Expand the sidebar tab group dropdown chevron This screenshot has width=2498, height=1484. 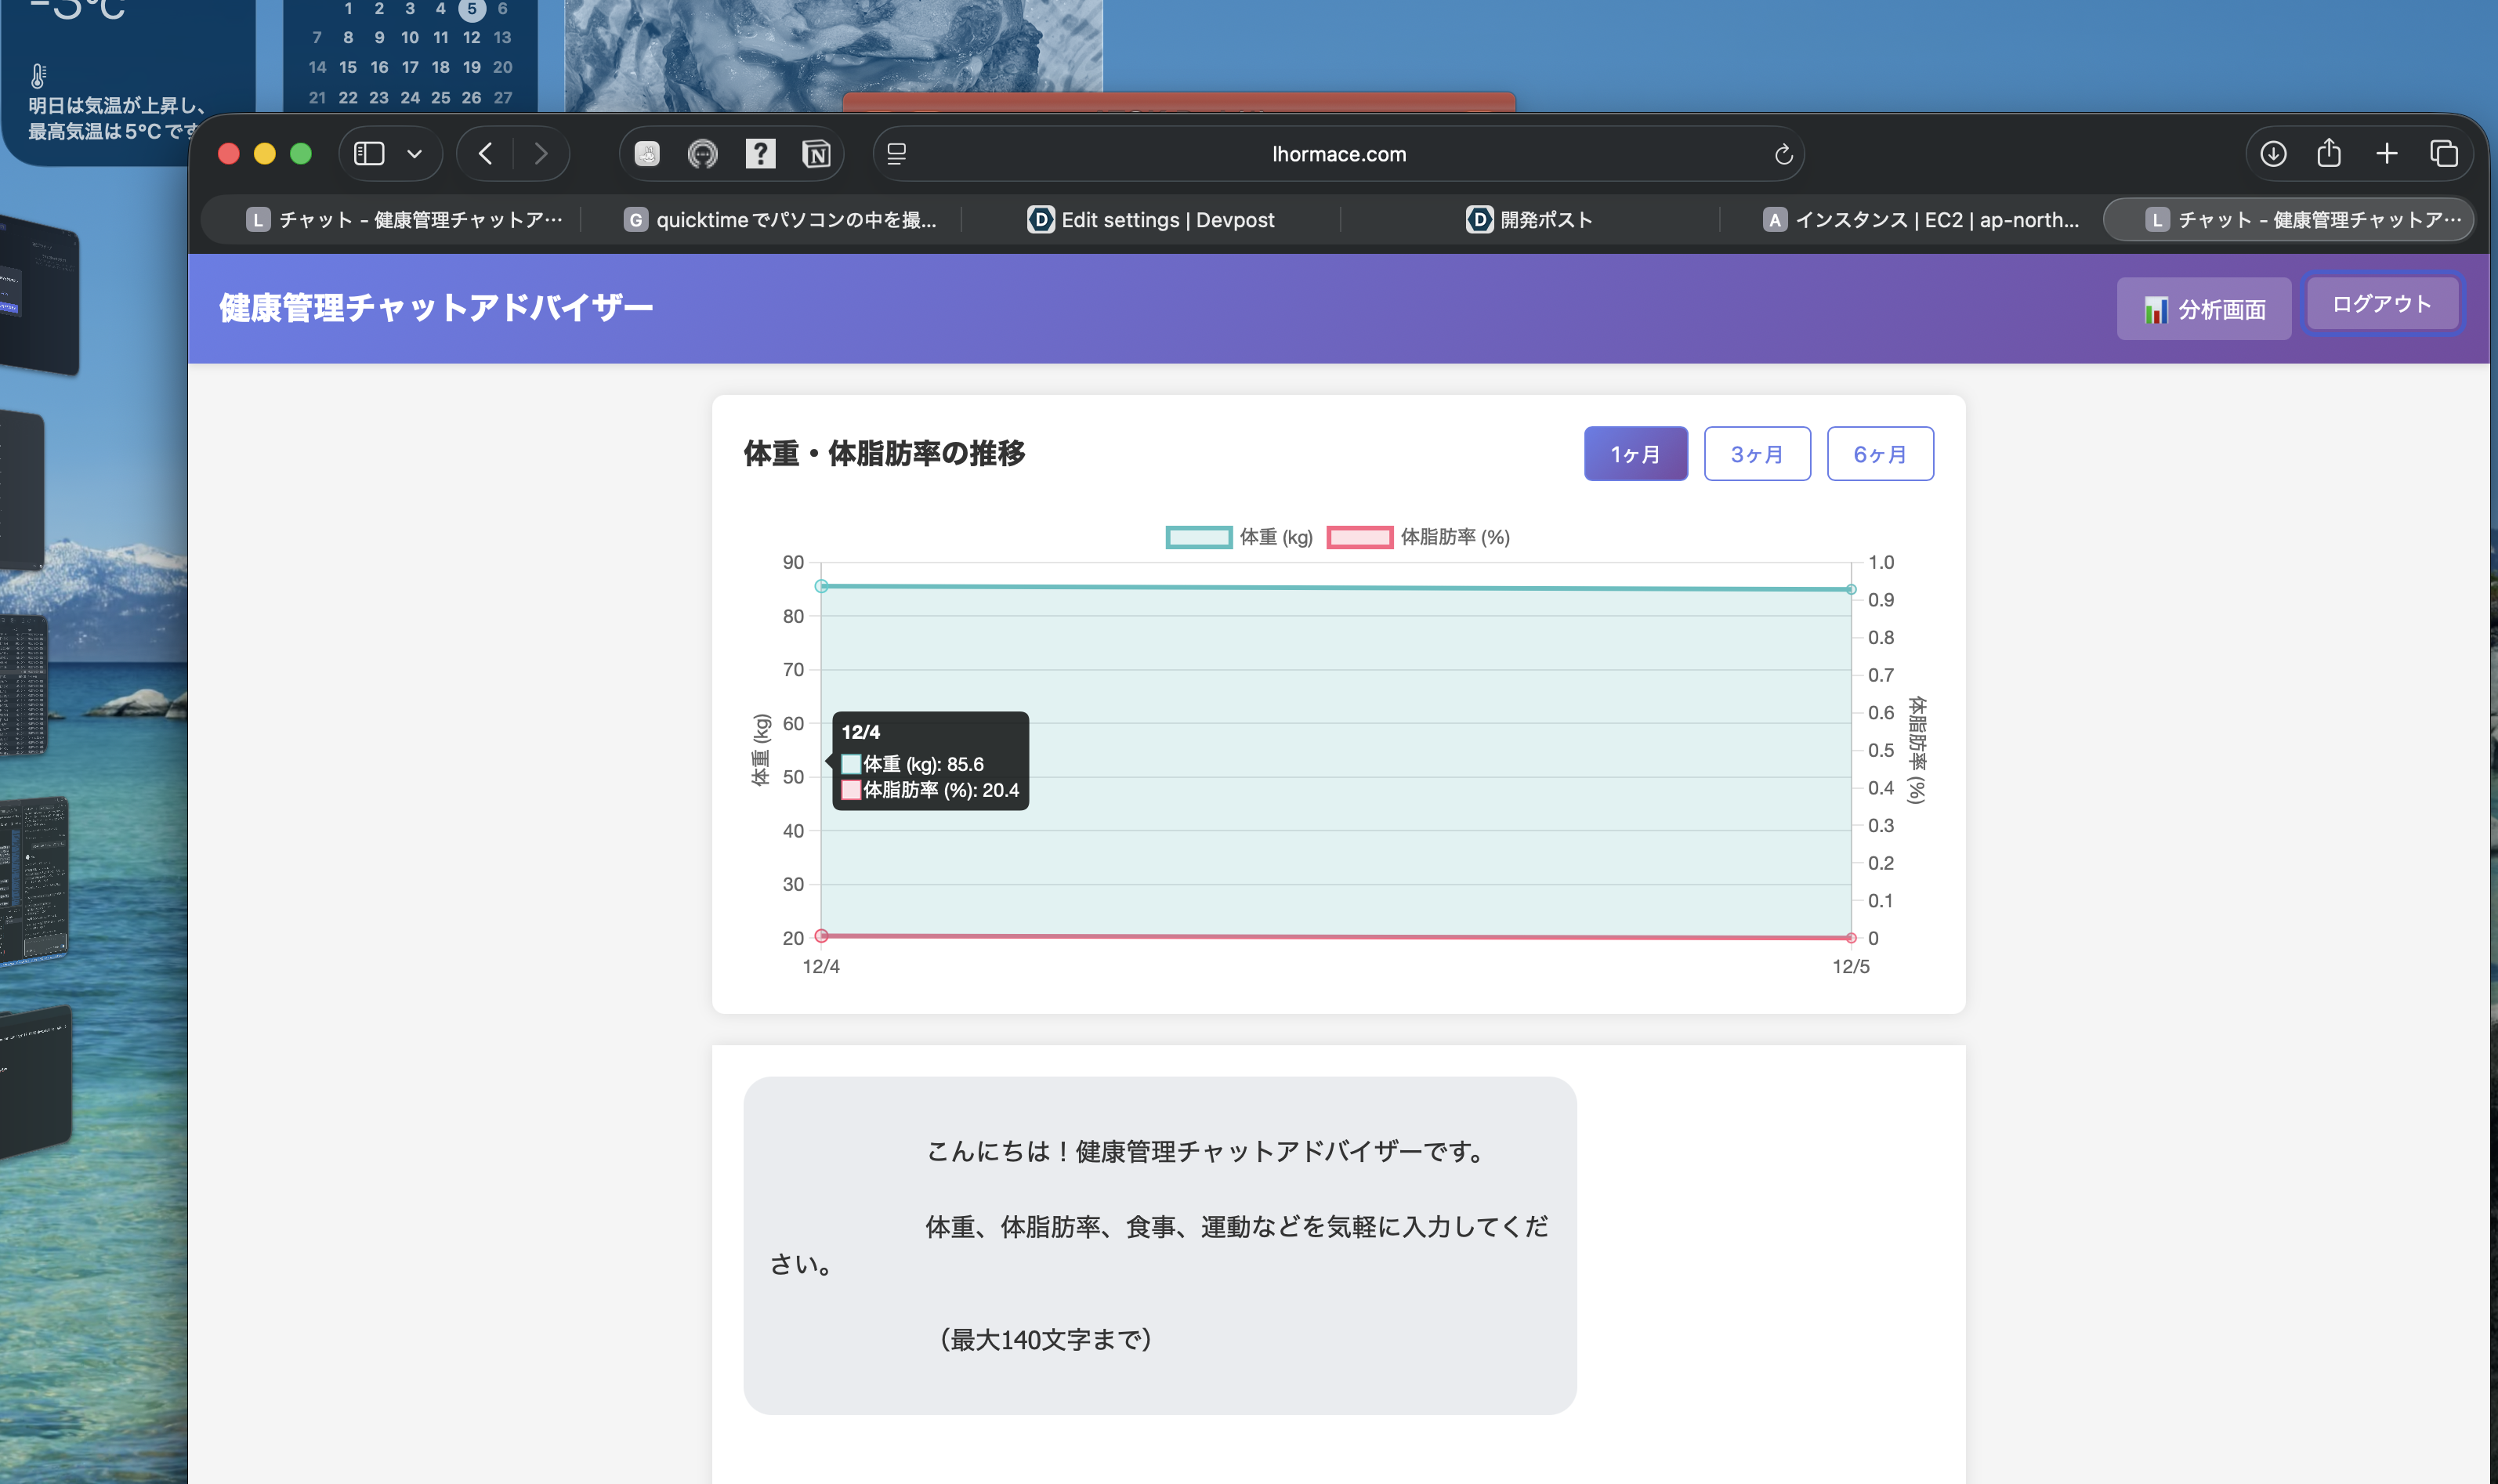click(414, 154)
